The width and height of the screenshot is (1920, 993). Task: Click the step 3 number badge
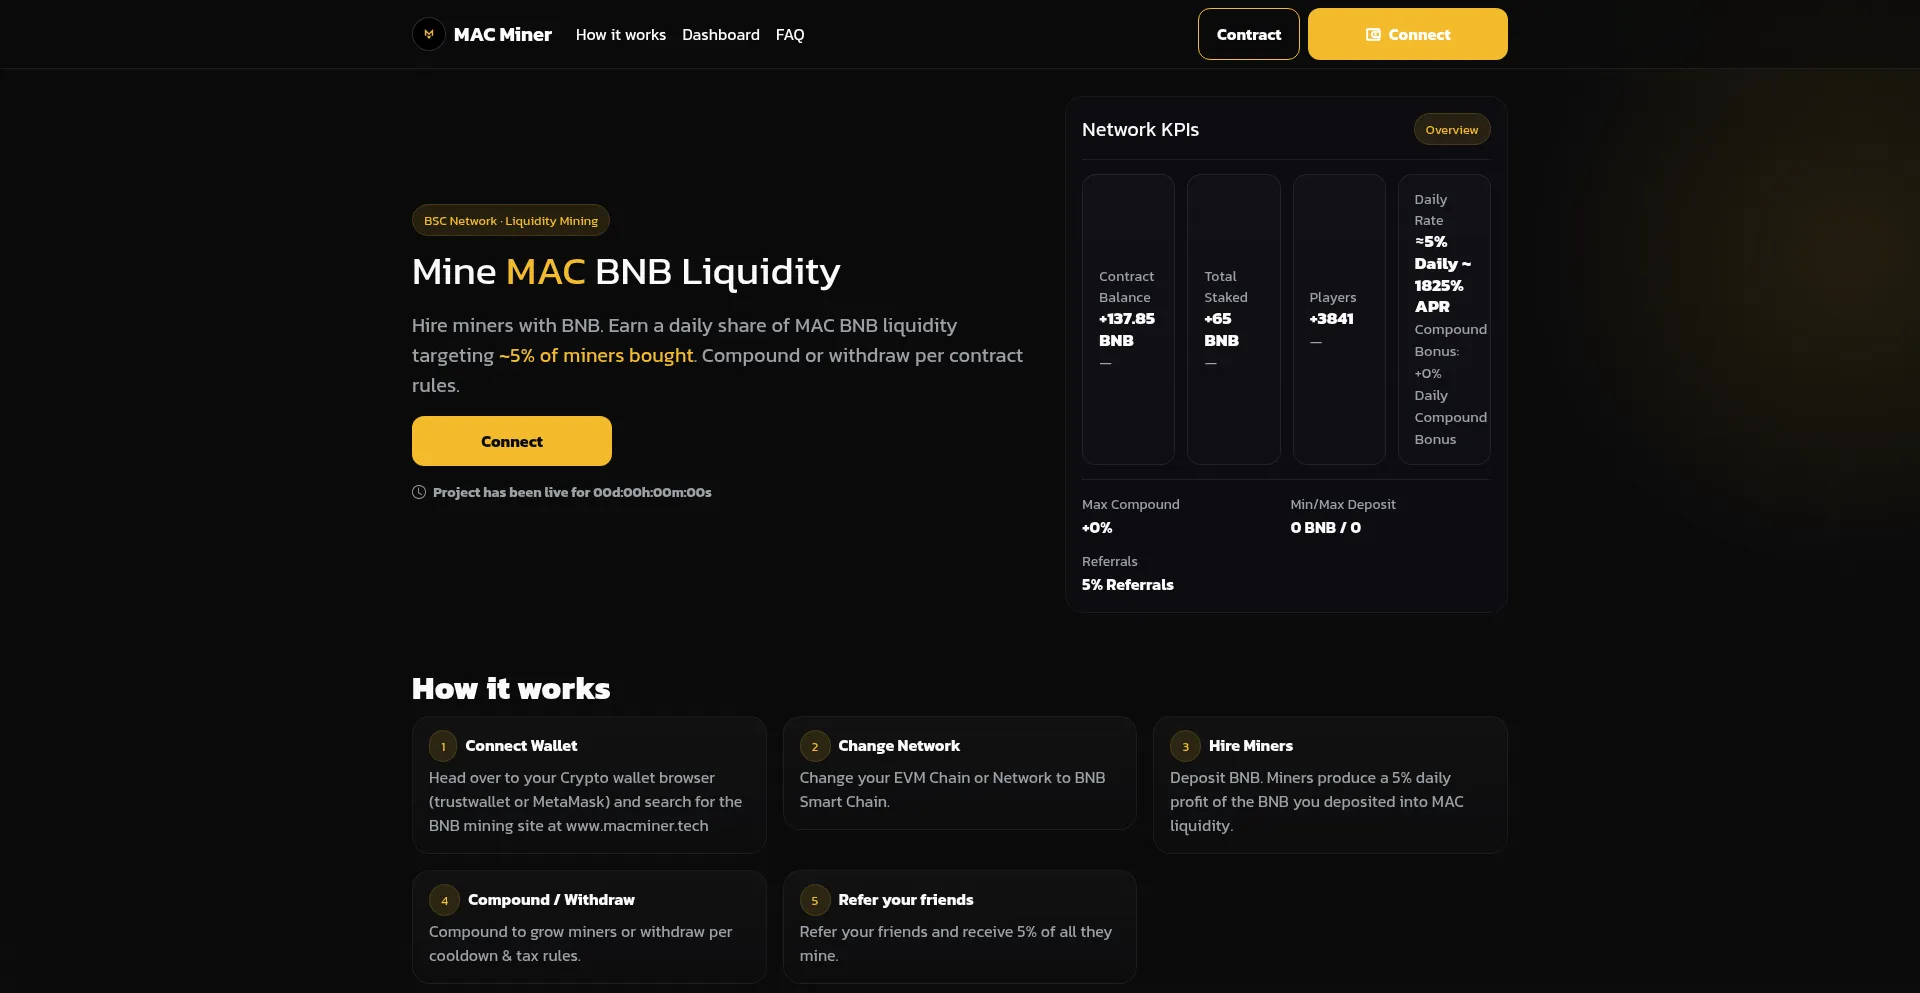pyautogui.click(x=1185, y=746)
